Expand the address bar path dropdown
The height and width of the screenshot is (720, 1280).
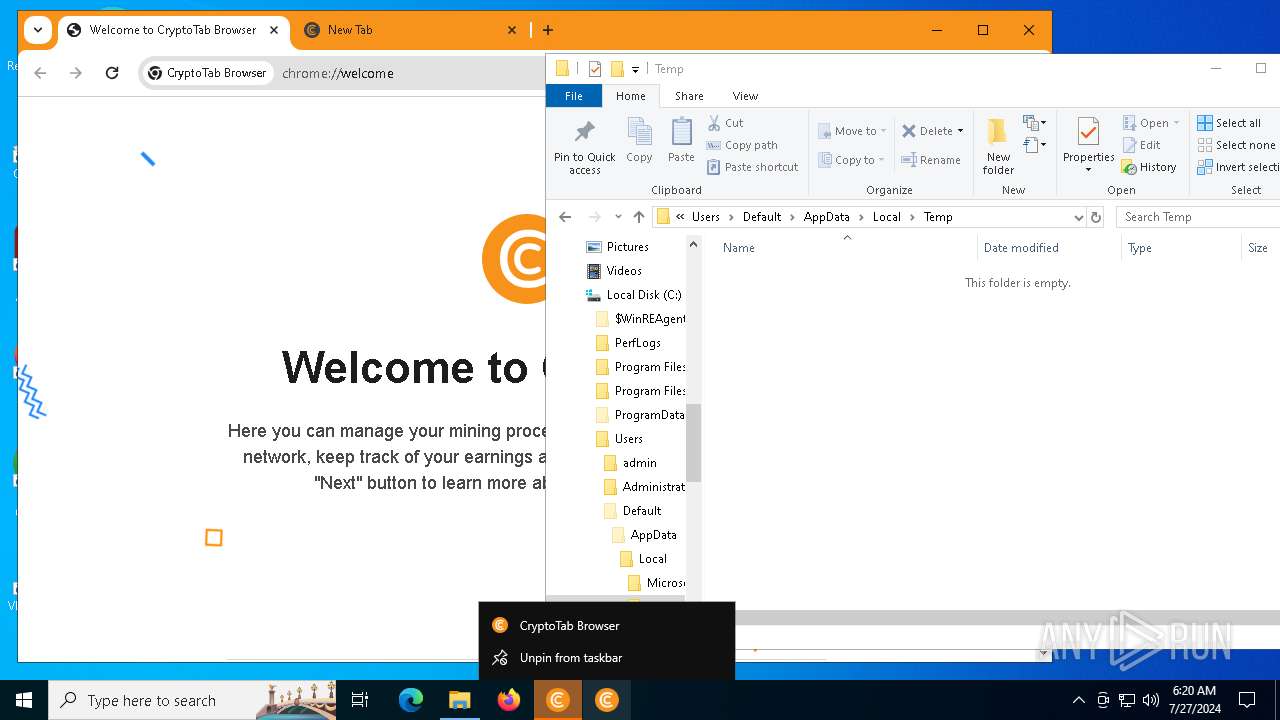point(1078,217)
